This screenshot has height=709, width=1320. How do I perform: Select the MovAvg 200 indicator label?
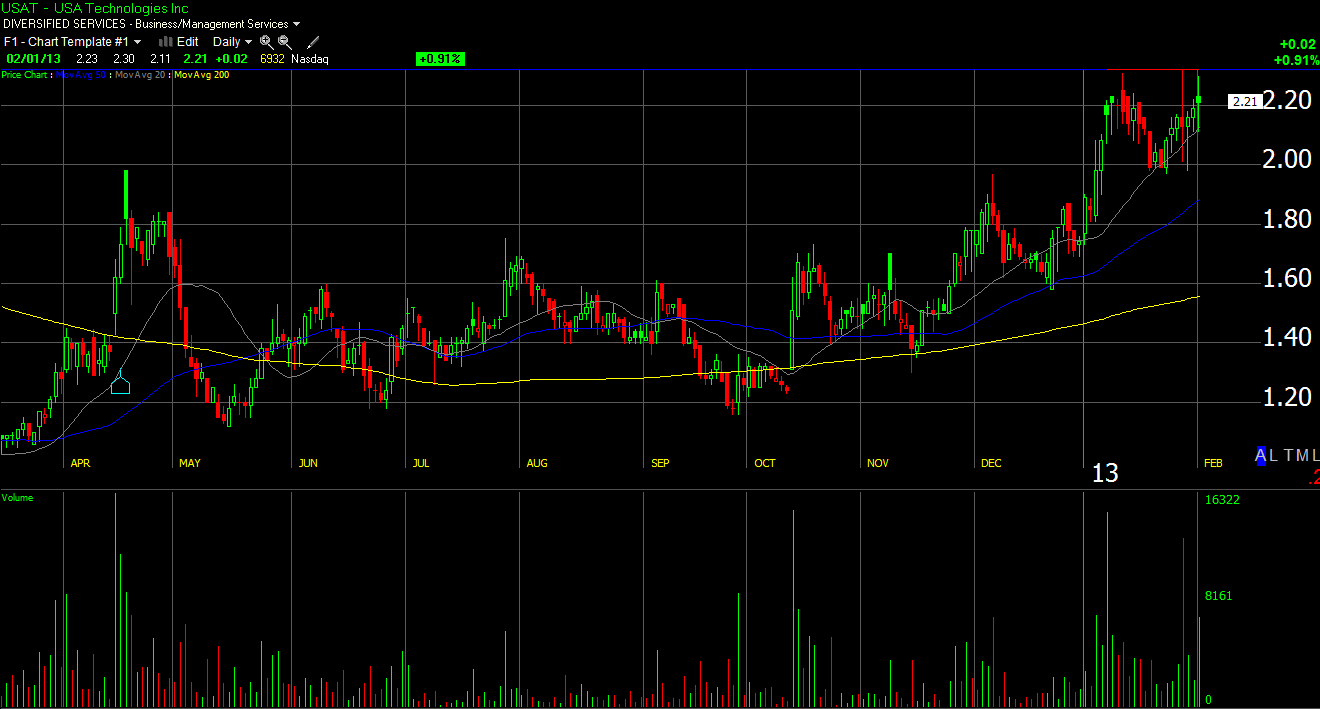201,75
